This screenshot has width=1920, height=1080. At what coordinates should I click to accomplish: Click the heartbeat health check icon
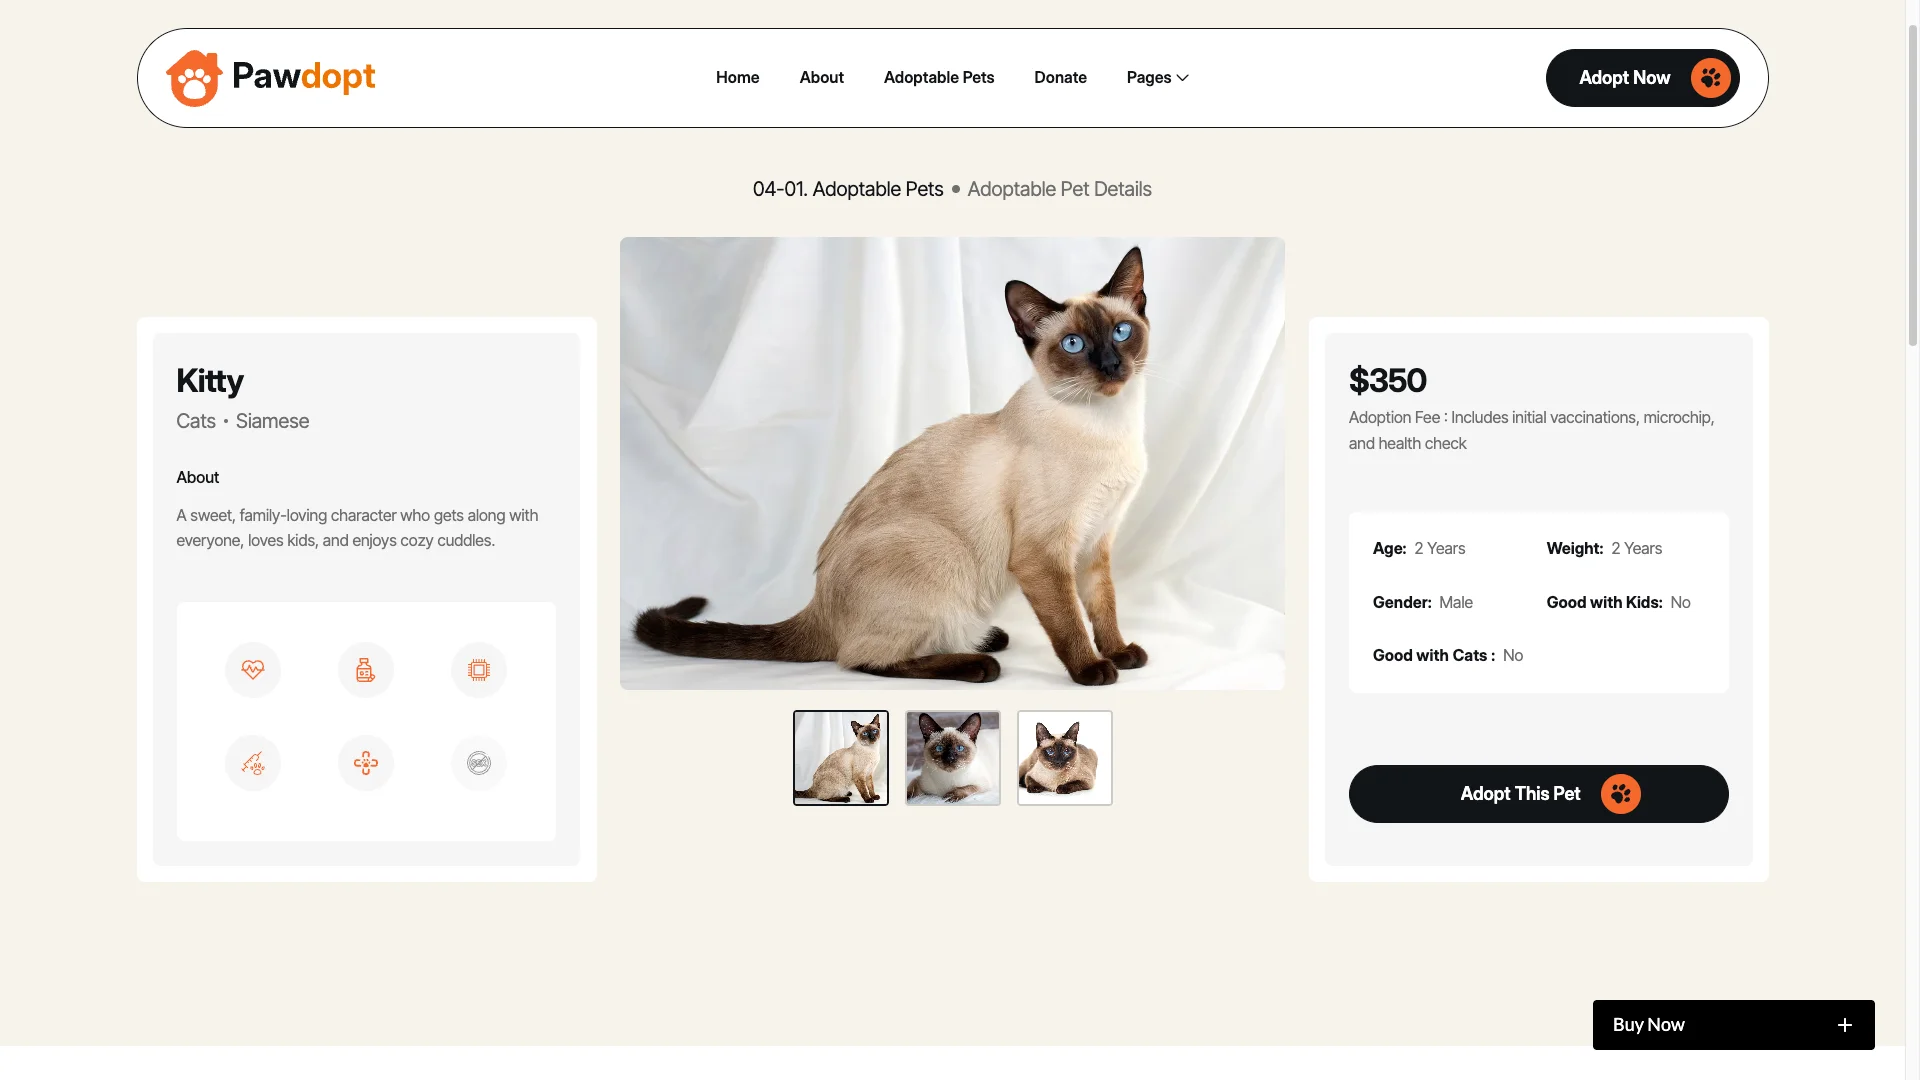pyautogui.click(x=253, y=670)
